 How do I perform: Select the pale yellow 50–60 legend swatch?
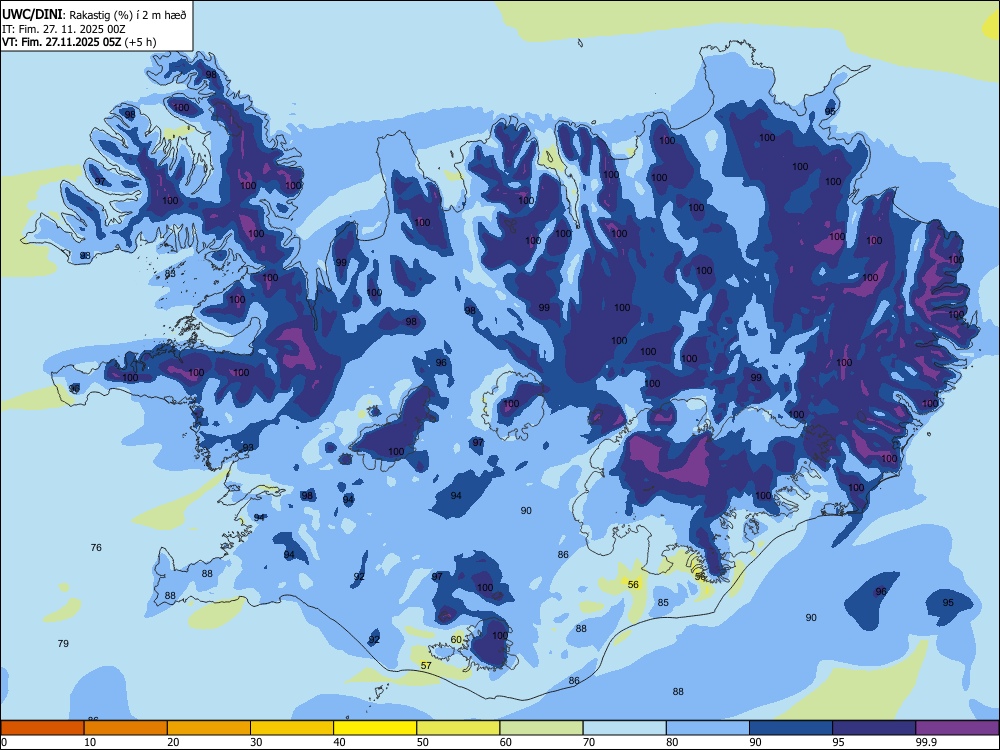pos(458,728)
